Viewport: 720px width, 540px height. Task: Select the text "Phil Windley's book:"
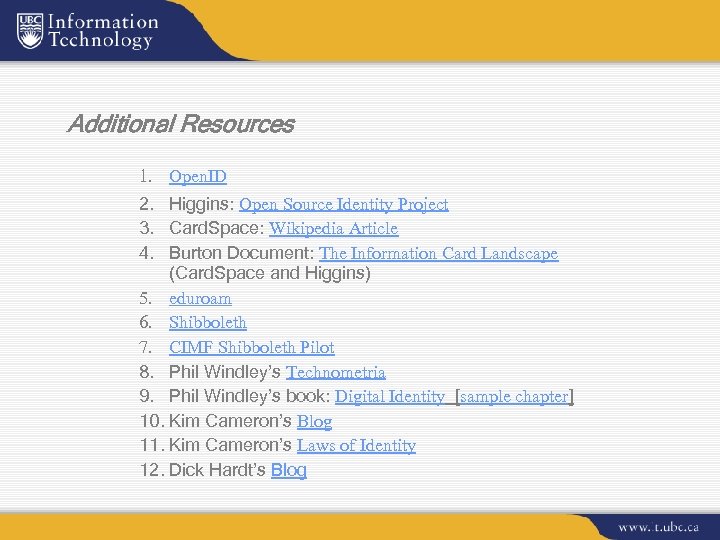pyautogui.click(x=250, y=396)
